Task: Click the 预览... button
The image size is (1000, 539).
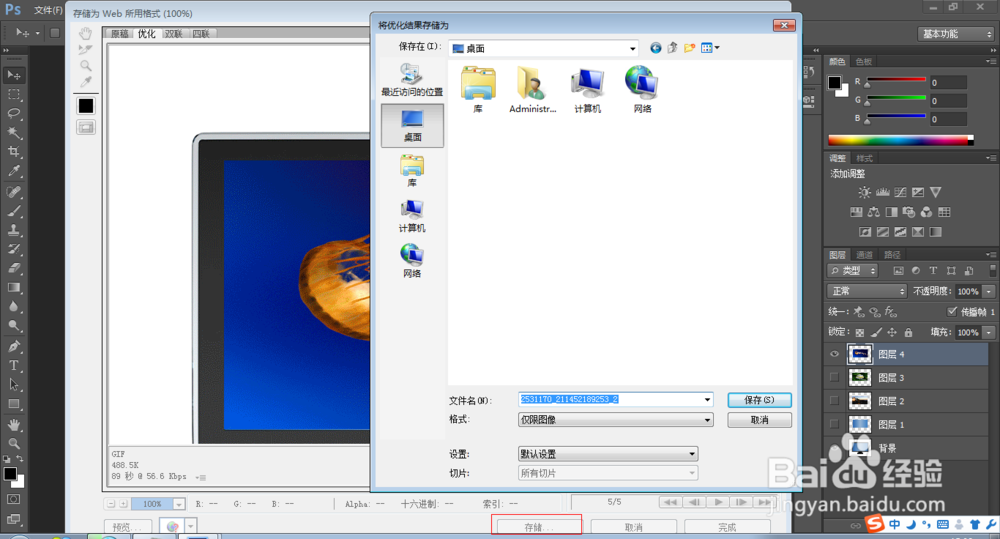Action: click(128, 527)
